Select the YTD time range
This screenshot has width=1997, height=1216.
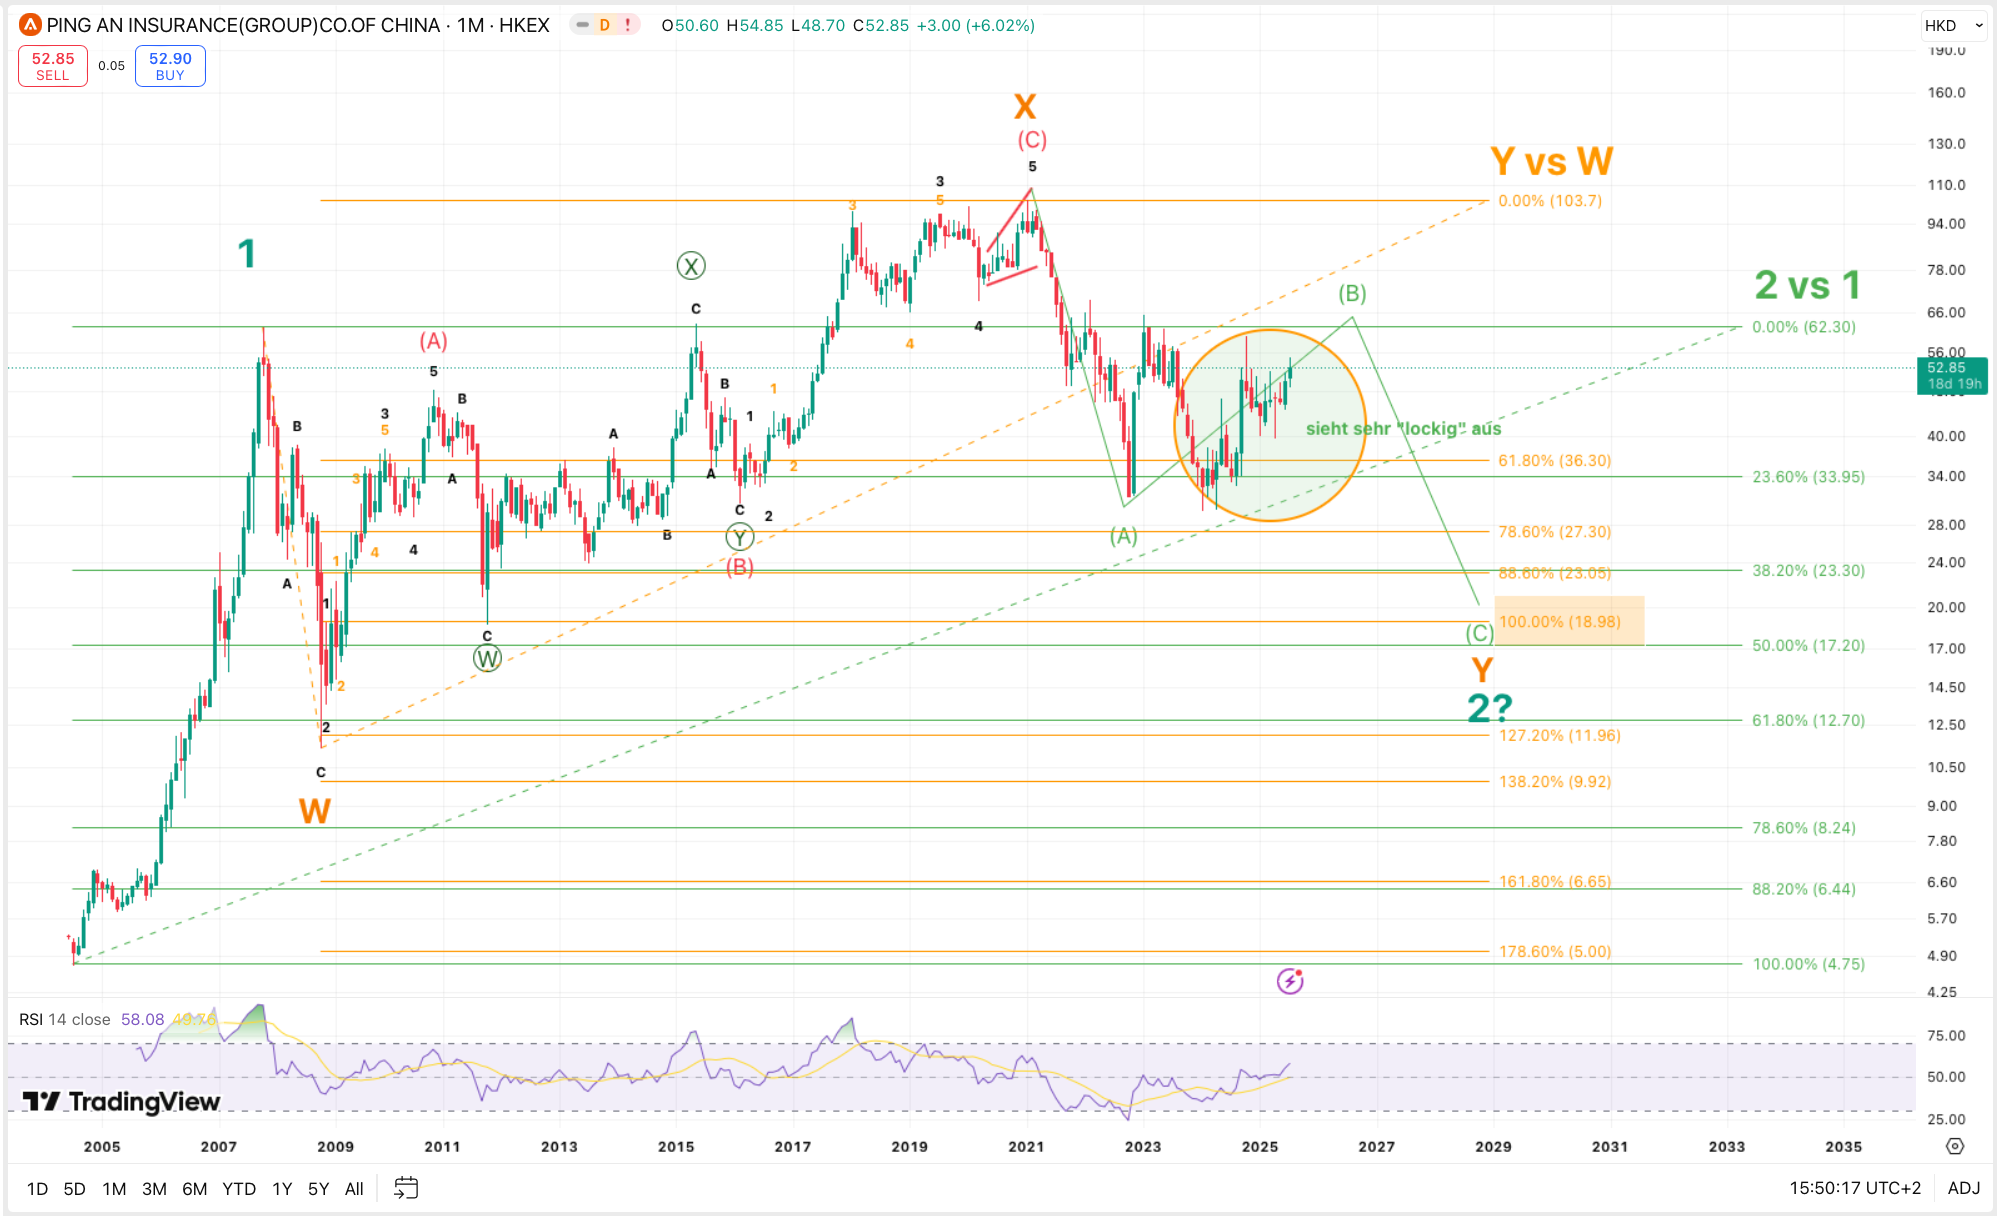tap(239, 1188)
